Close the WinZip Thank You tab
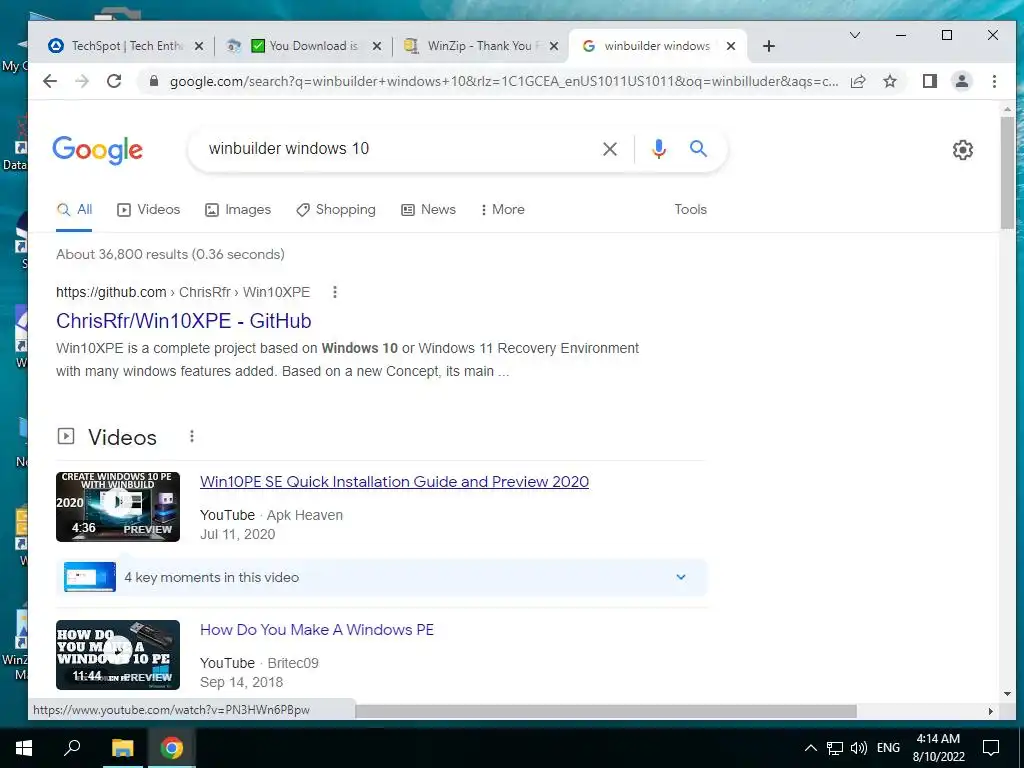The width and height of the screenshot is (1024, 768). coord(554,46)
